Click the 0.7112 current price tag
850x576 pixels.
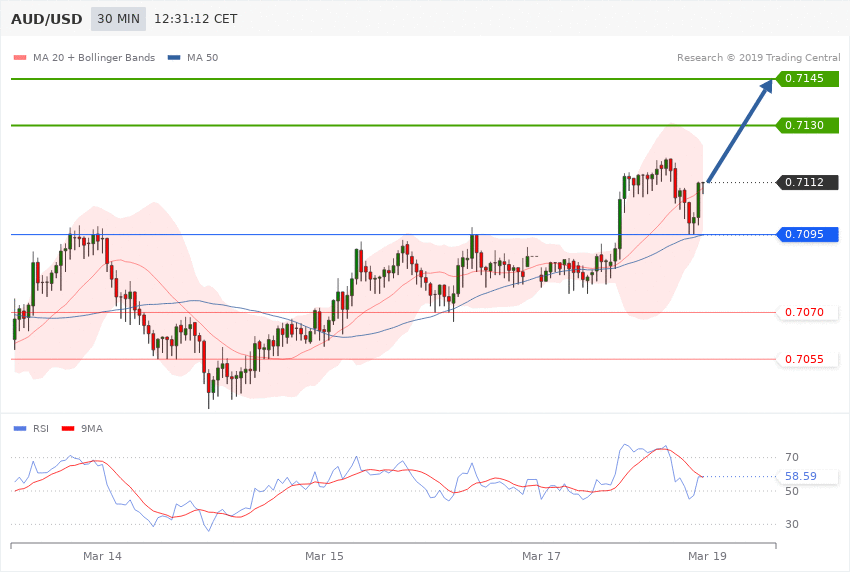pyautogui.click(x=808, y=182)
